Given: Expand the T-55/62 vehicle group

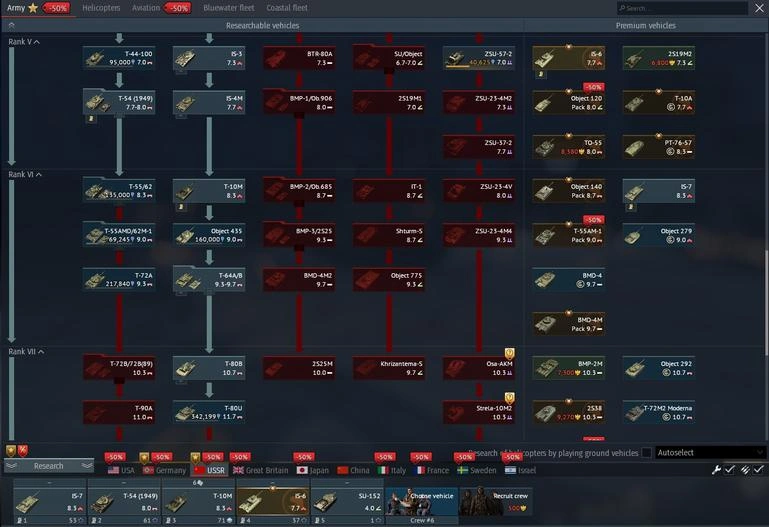Looking at the screenshot, I should coord(119,191).
